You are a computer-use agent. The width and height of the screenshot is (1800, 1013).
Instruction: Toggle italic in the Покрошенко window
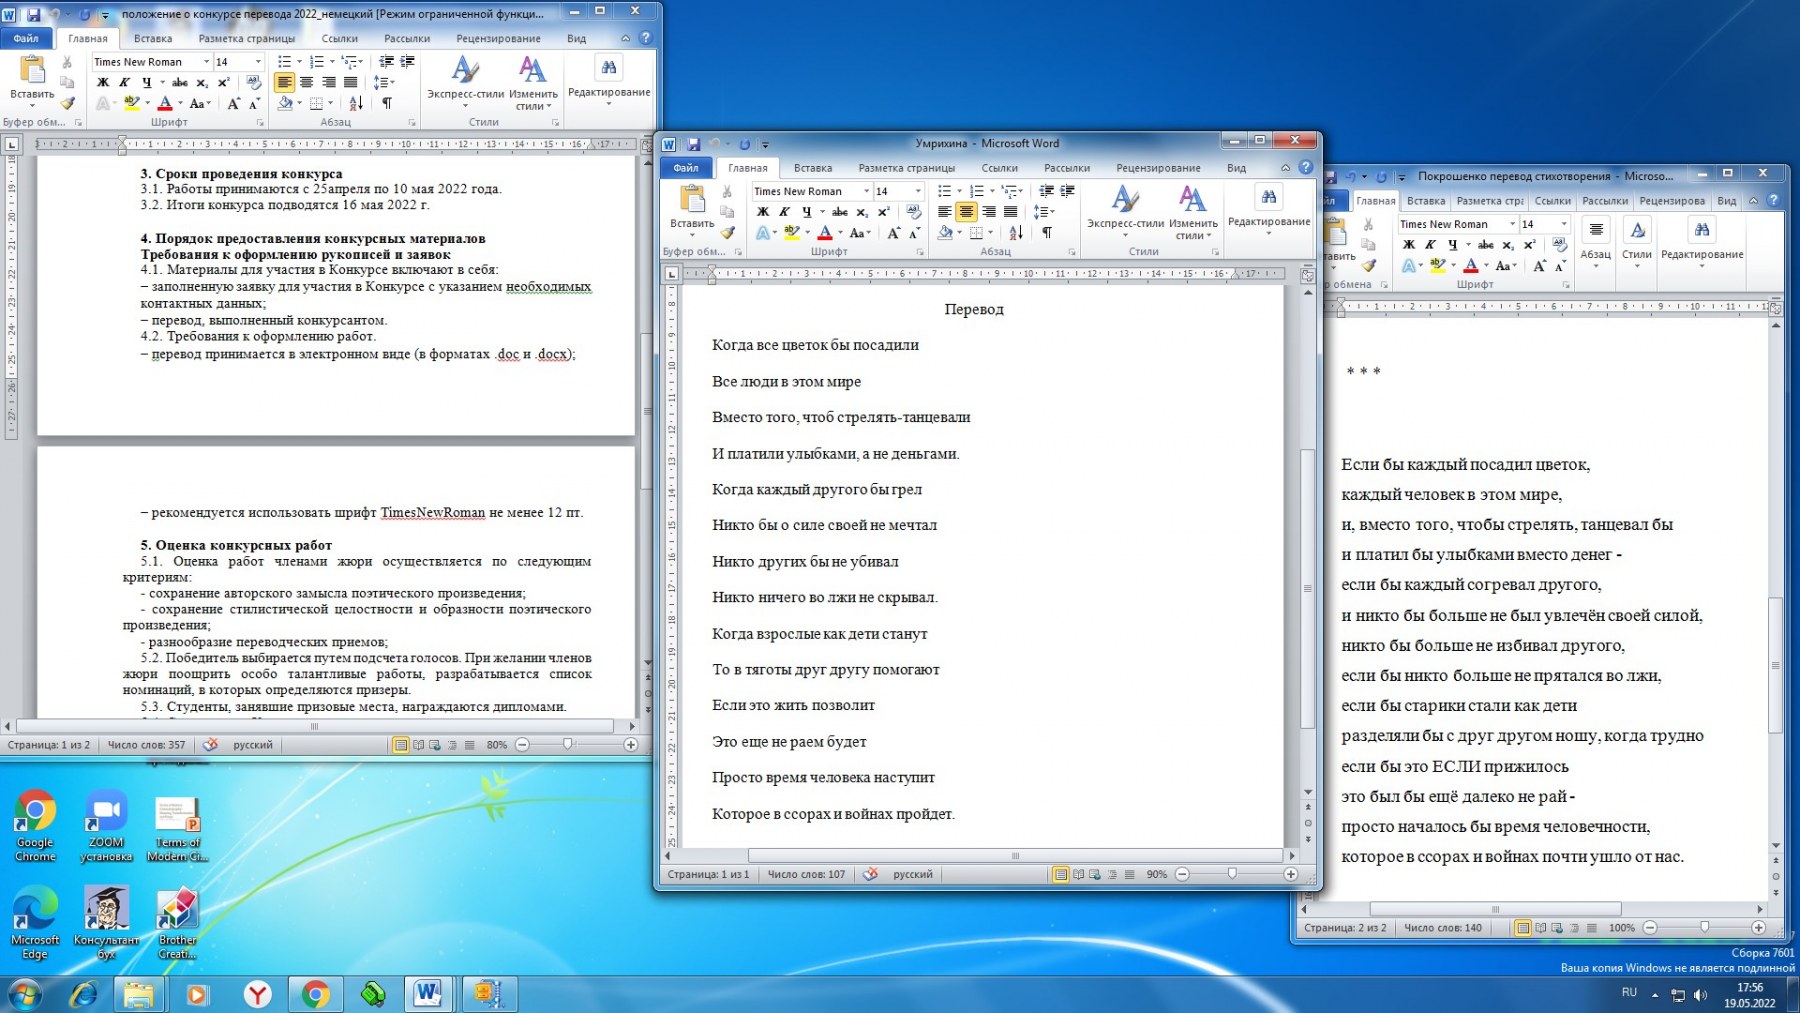pos(1430,245)
